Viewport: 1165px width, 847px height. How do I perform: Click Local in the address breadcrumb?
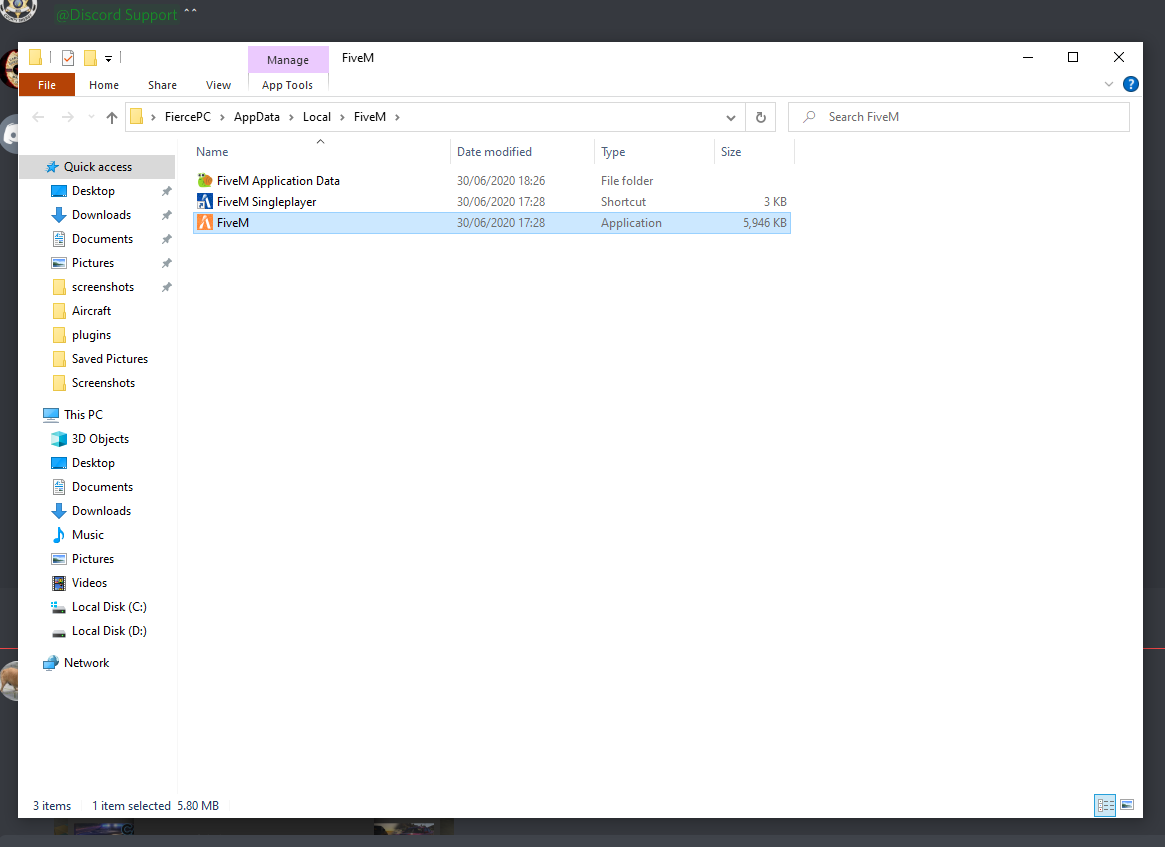317,117
